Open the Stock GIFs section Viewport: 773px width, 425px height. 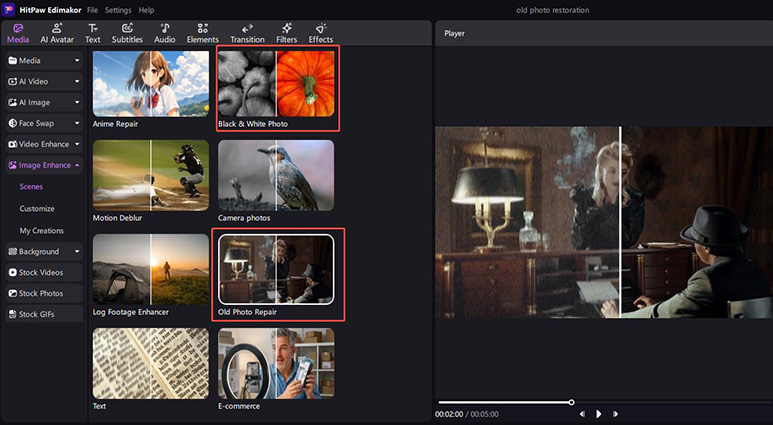(44, 314)
